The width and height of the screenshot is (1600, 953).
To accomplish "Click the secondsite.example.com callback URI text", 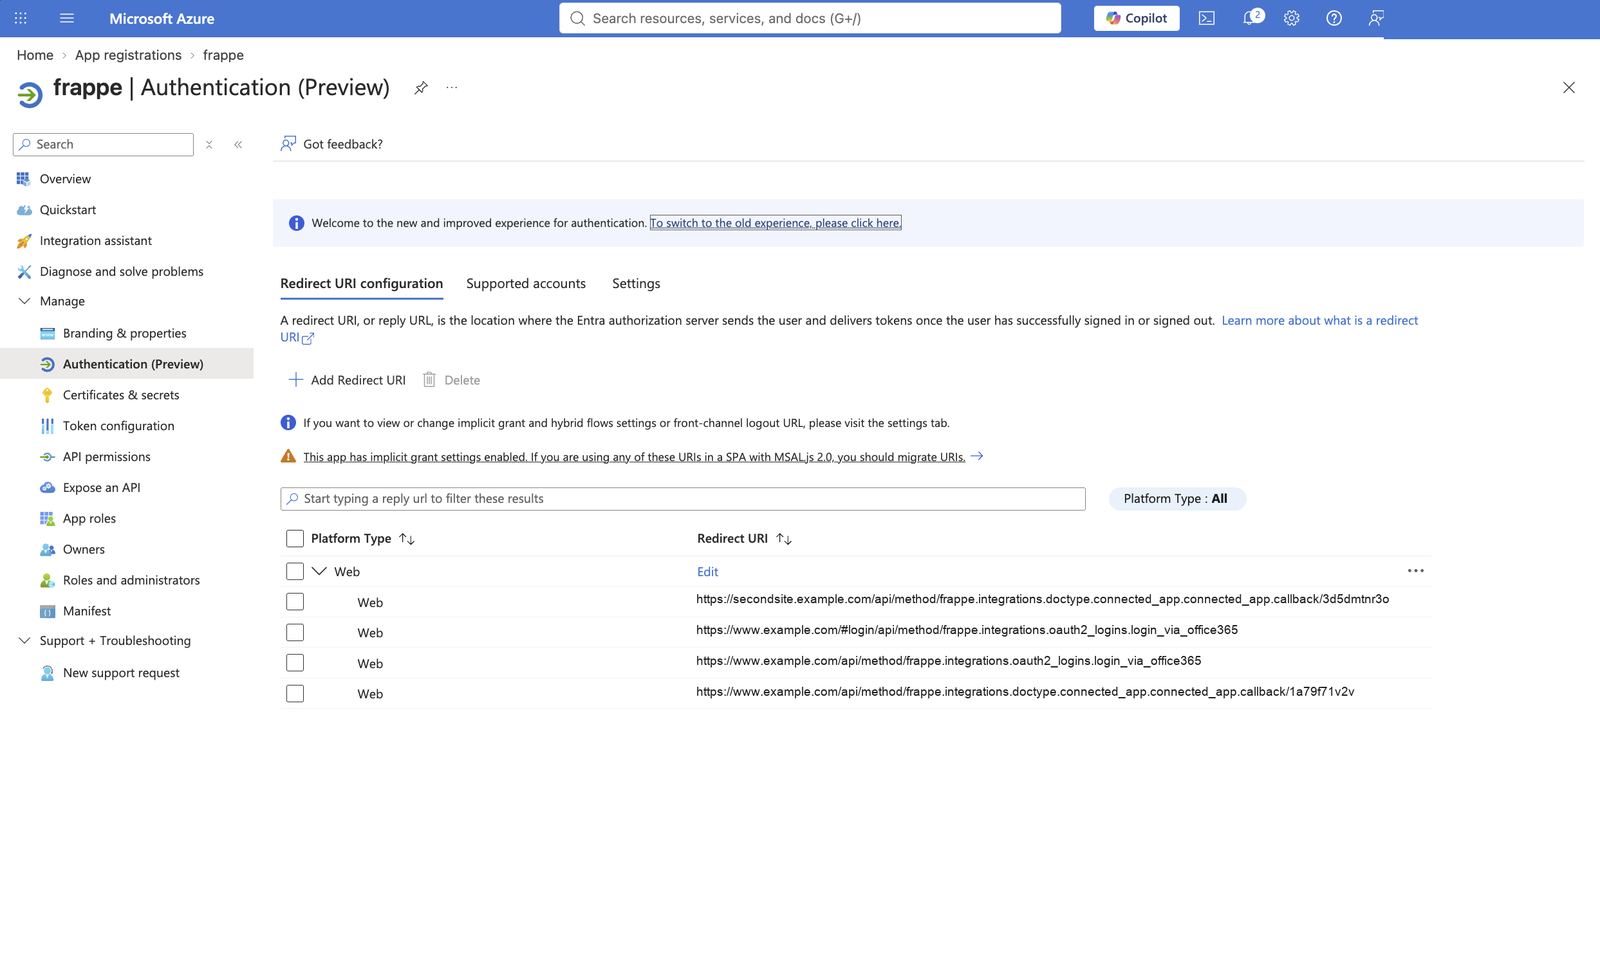I will point(1043,599).
